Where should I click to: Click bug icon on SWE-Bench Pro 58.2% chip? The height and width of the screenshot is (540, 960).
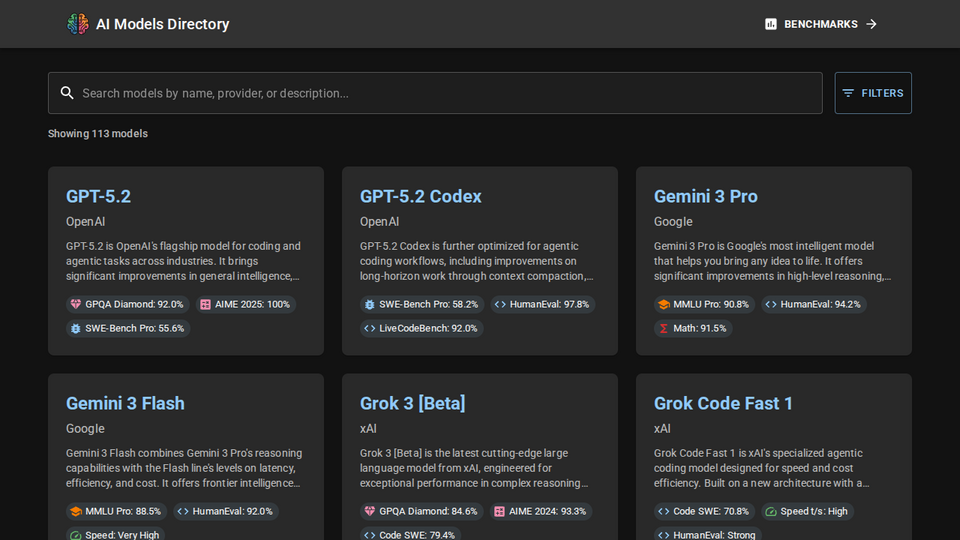tap(370, 304)
